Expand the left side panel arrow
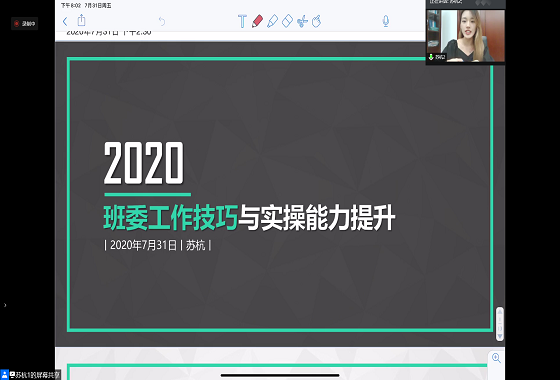The width and height of the screenshot is (560, 380). [x=5, y=305]
